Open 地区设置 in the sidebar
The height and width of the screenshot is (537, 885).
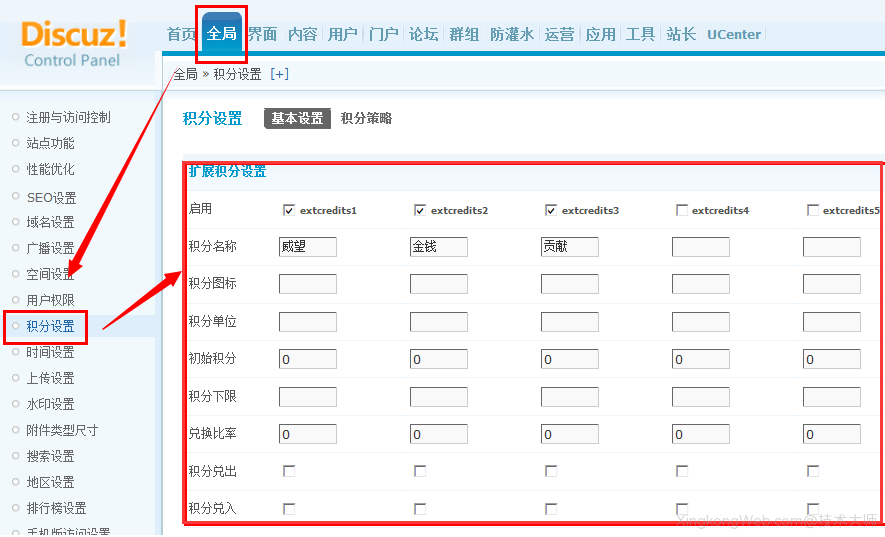50,482
